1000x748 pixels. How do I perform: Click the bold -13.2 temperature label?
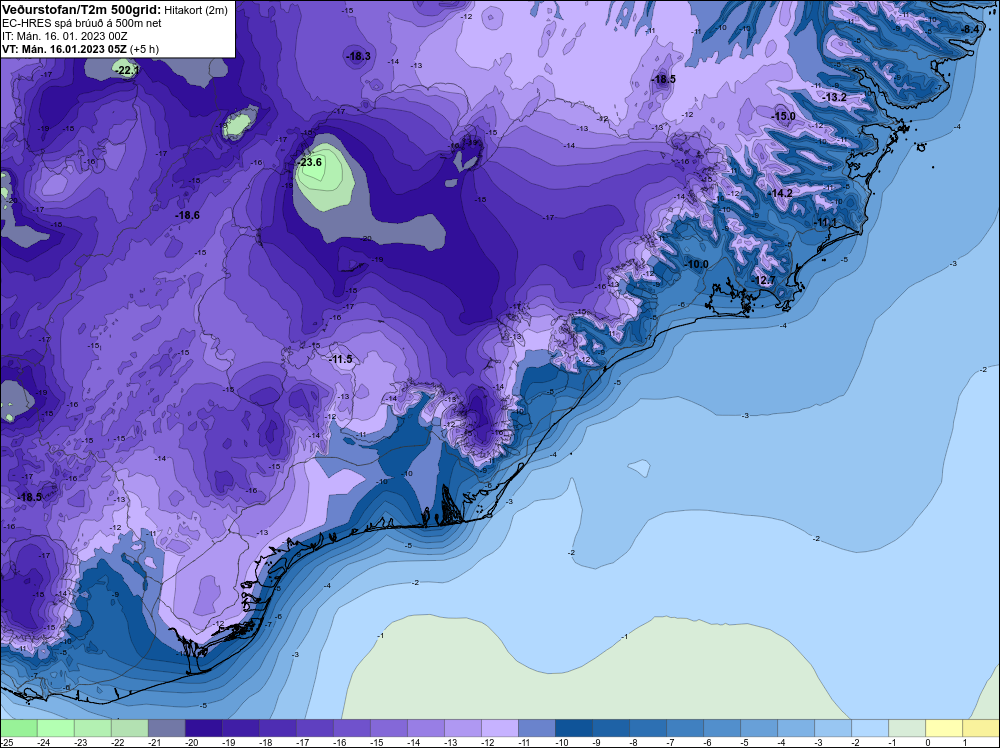point(835,98)
